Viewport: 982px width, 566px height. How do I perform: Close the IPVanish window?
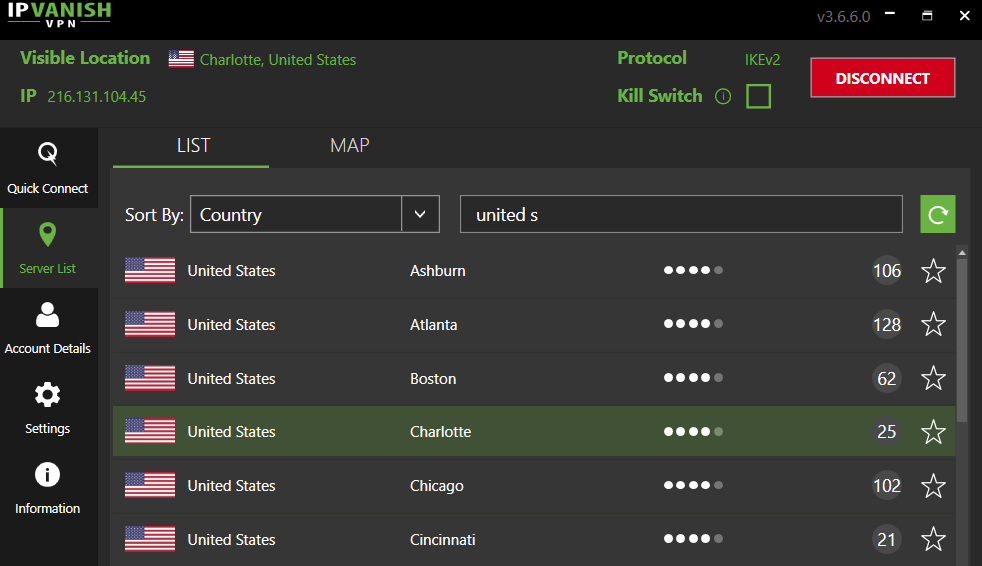964,15
